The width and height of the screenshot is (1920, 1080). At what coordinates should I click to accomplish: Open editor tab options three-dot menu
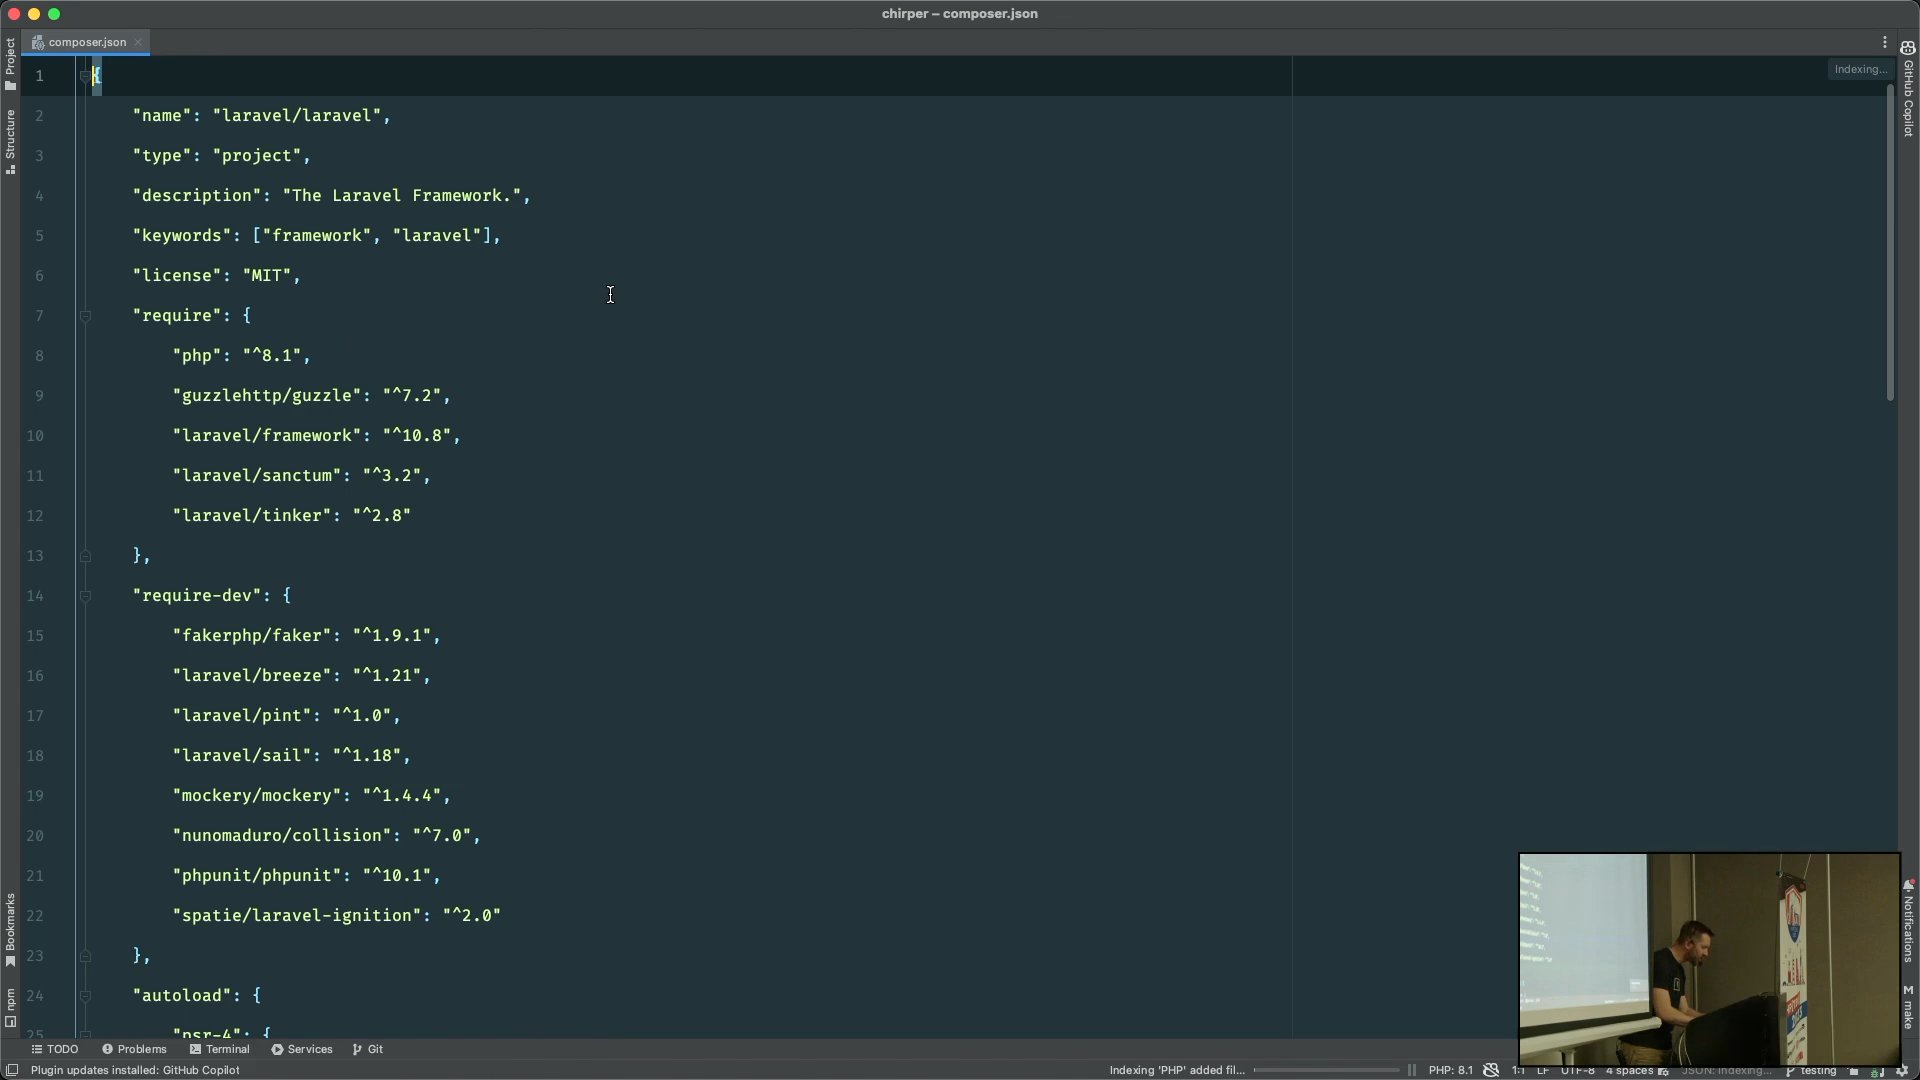(1884, 42)
